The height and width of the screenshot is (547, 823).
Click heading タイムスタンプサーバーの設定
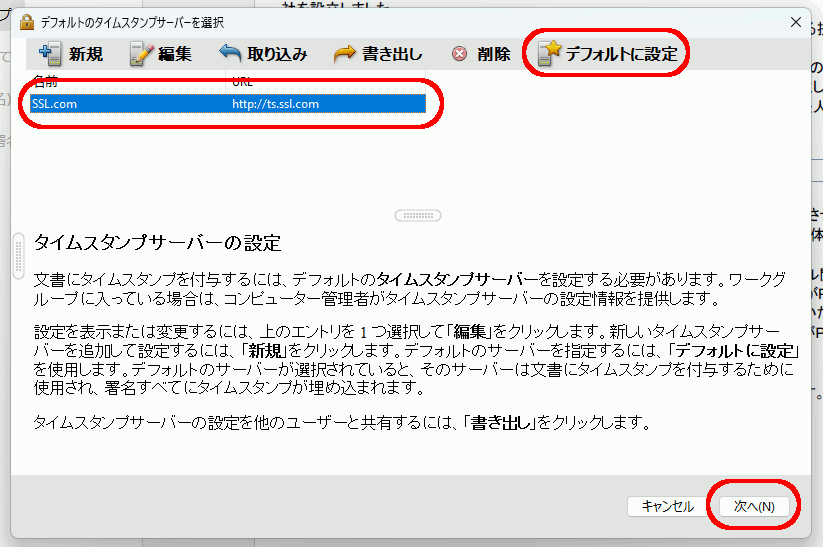pyautogui.click(x=157, y=243)
